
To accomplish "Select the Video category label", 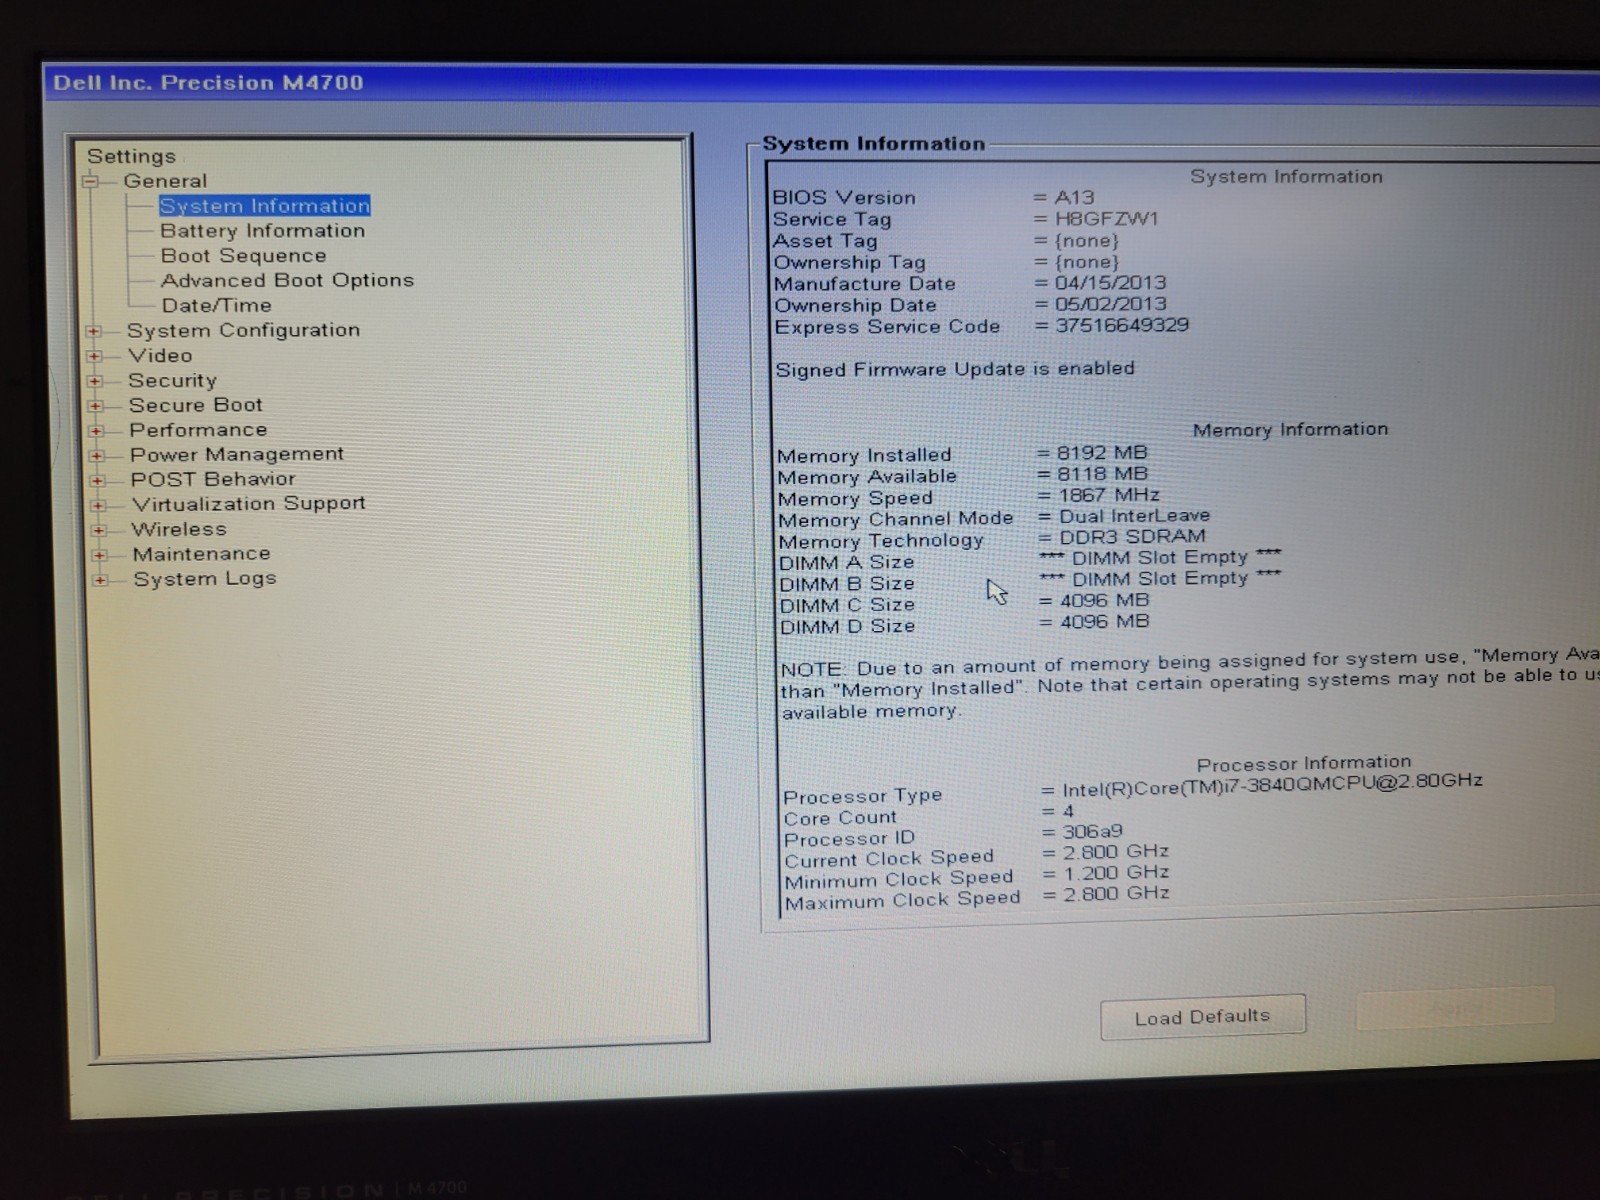I will (x=160, y=355).
